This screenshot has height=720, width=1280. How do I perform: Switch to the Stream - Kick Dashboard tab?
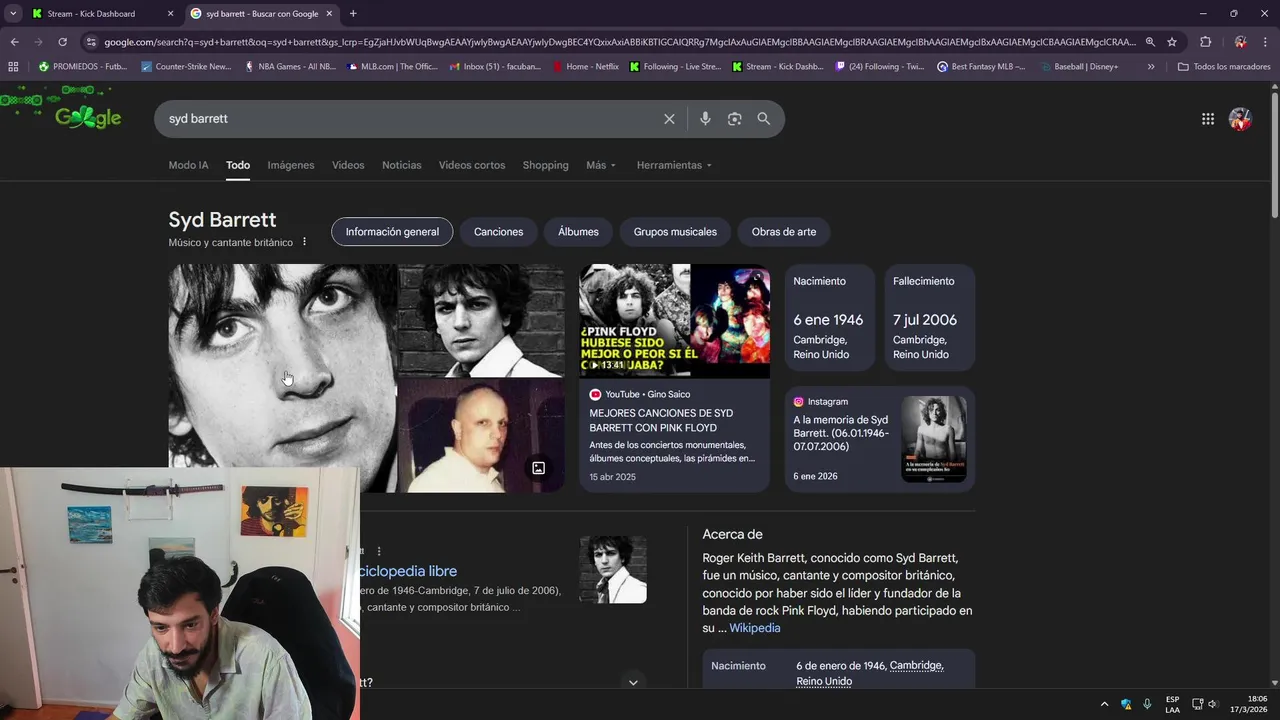click(x=100, y=14)
